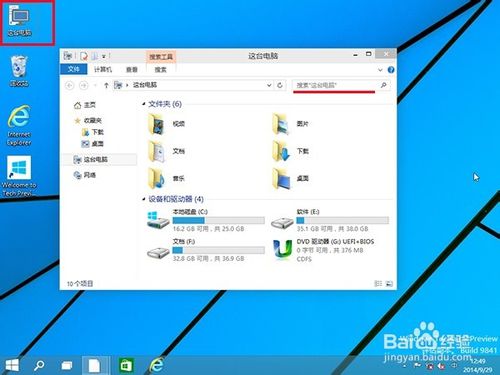Viewport: 500px width, 375px height.
Task: Open the address bar history dropdown
Action: pyautogui.click(x=269, y=85)
